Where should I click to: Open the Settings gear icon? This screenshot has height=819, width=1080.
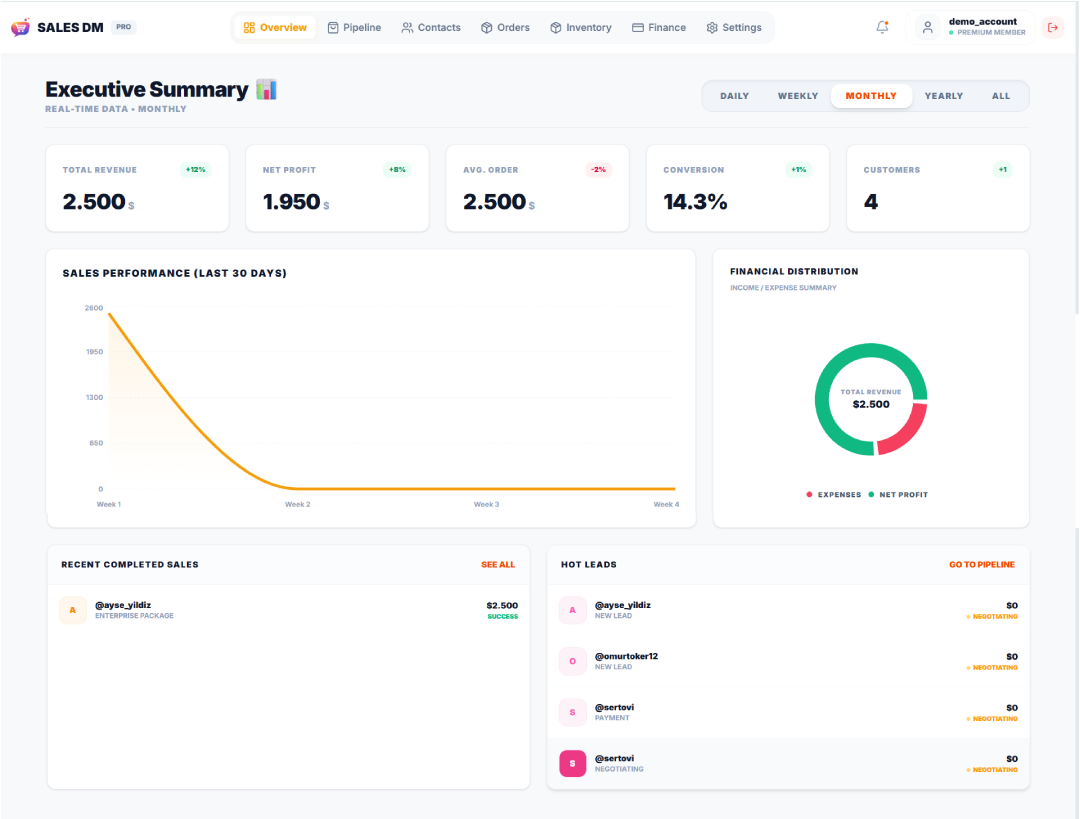click(x=713, y=27)
